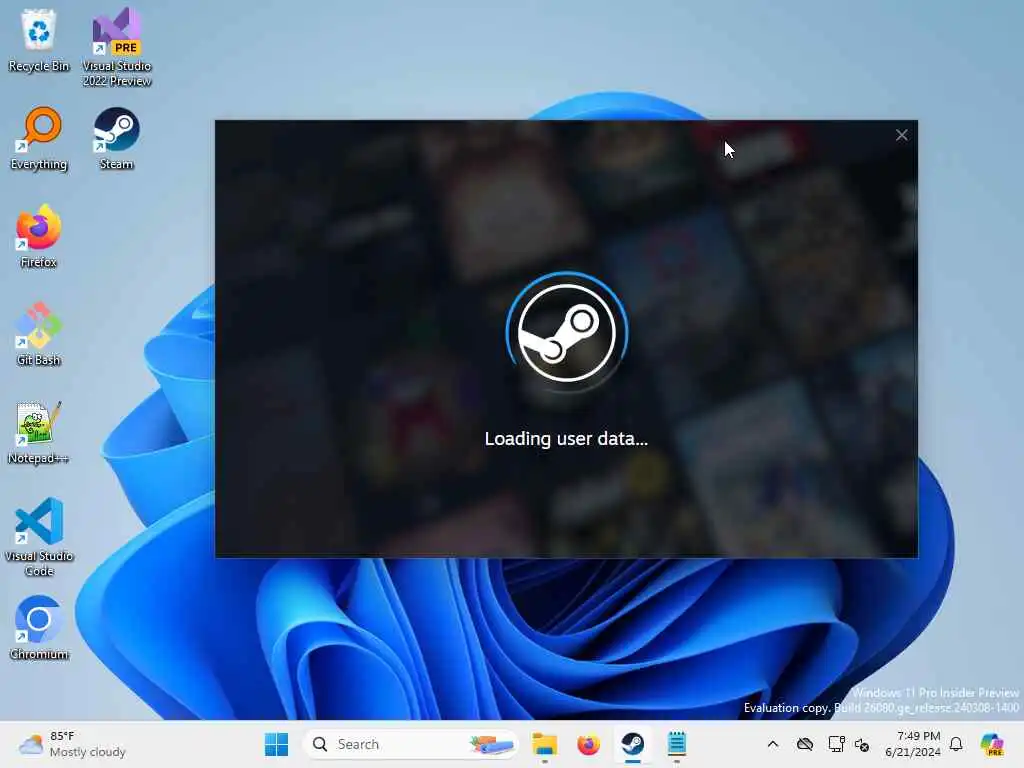Select the Everything search shortcut
Viewport: 1024px width, 768px height.
coord(39,138)
